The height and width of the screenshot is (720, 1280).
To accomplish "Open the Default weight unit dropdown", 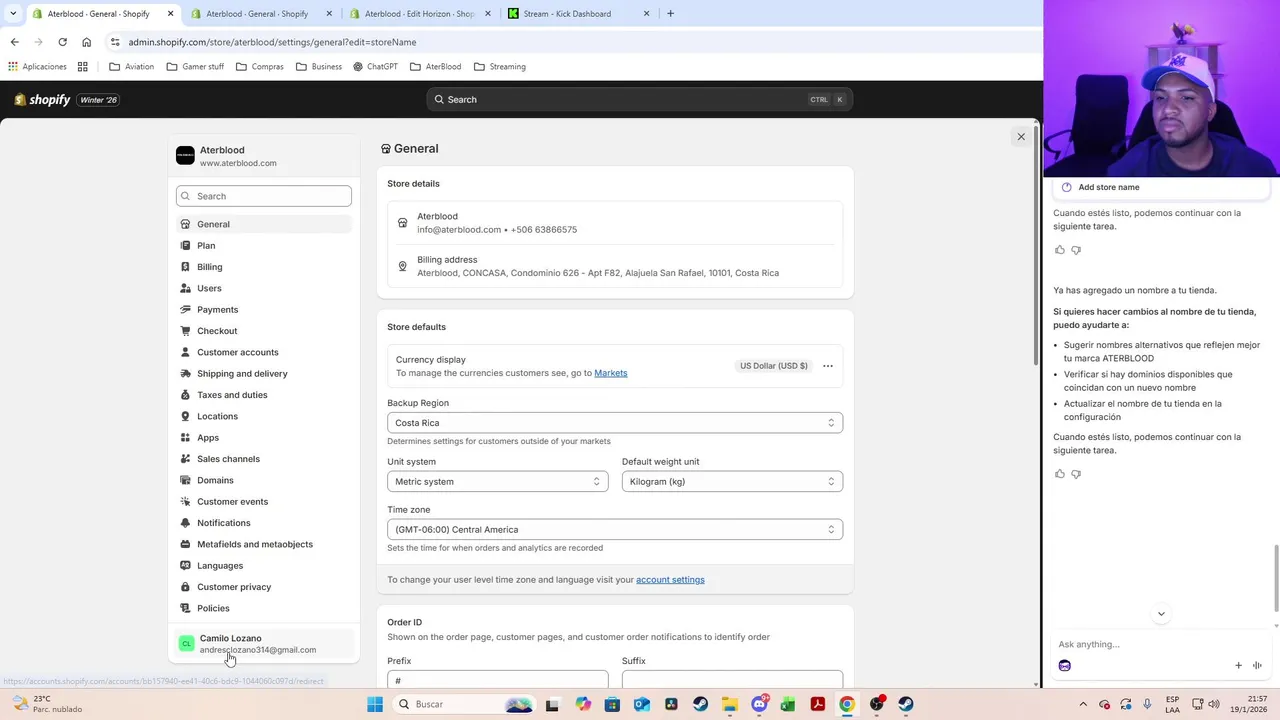I will tap(732, 481).
